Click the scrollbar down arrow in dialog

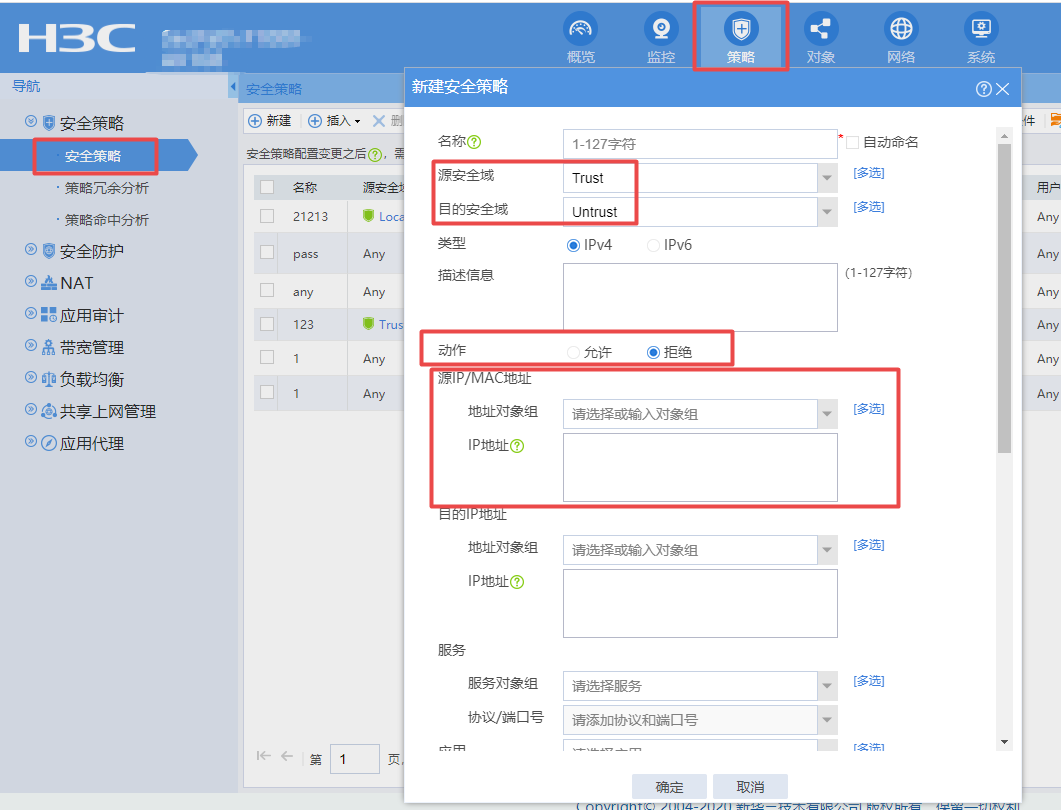(x=1004, y=742)
